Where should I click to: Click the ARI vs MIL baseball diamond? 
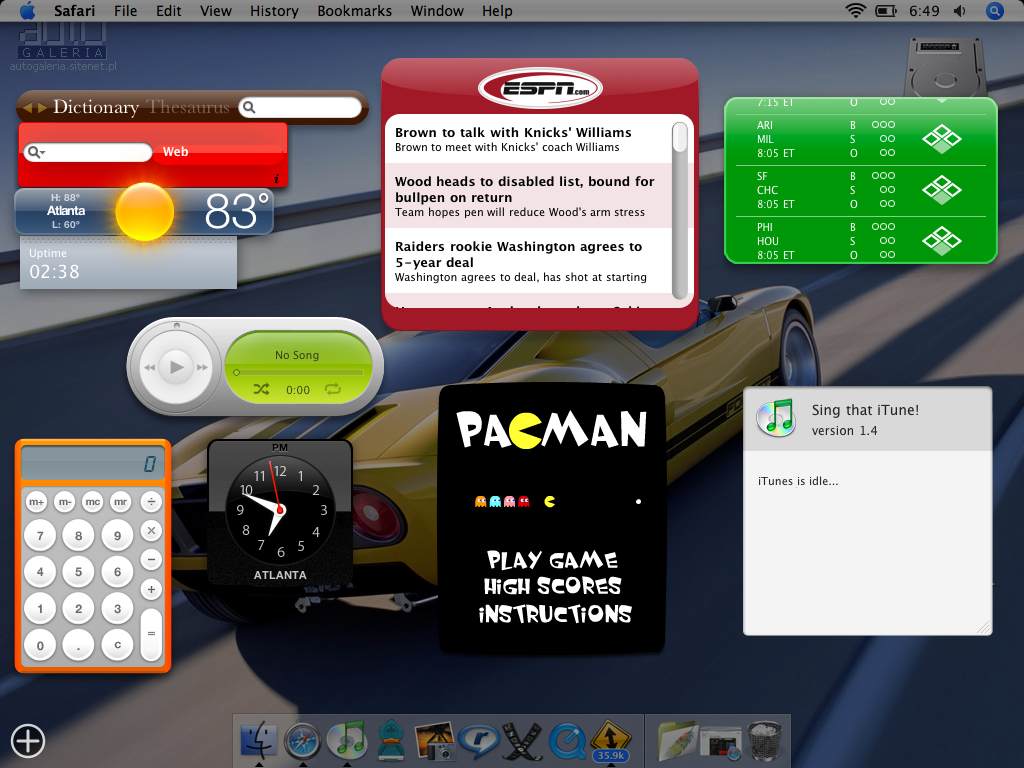pyautogui.click(x=941, y=138)
